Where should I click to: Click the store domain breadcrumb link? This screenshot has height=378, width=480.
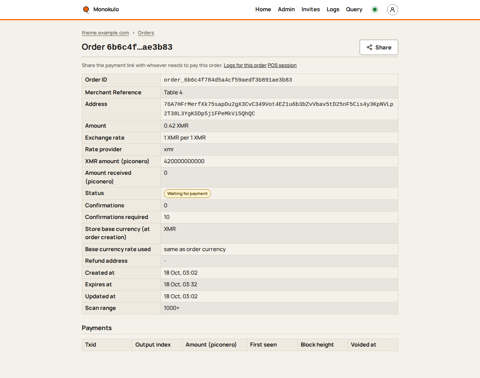click(105, 33)
